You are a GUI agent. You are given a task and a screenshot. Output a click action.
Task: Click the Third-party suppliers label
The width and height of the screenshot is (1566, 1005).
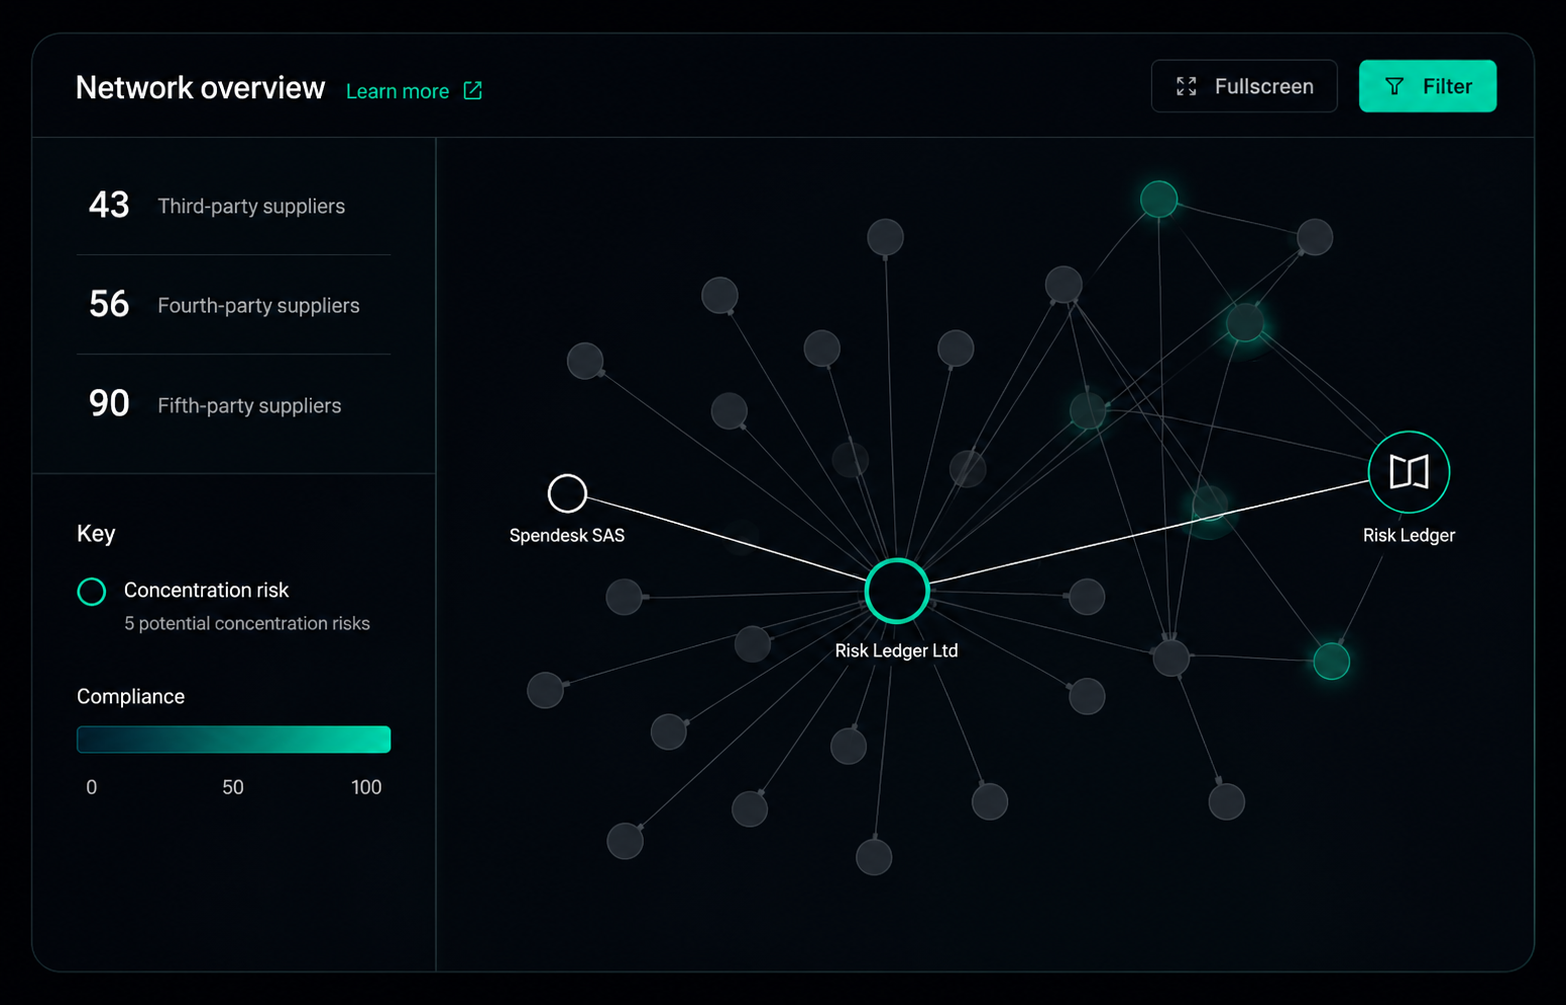pyautogui.click(x=251, y=206)
